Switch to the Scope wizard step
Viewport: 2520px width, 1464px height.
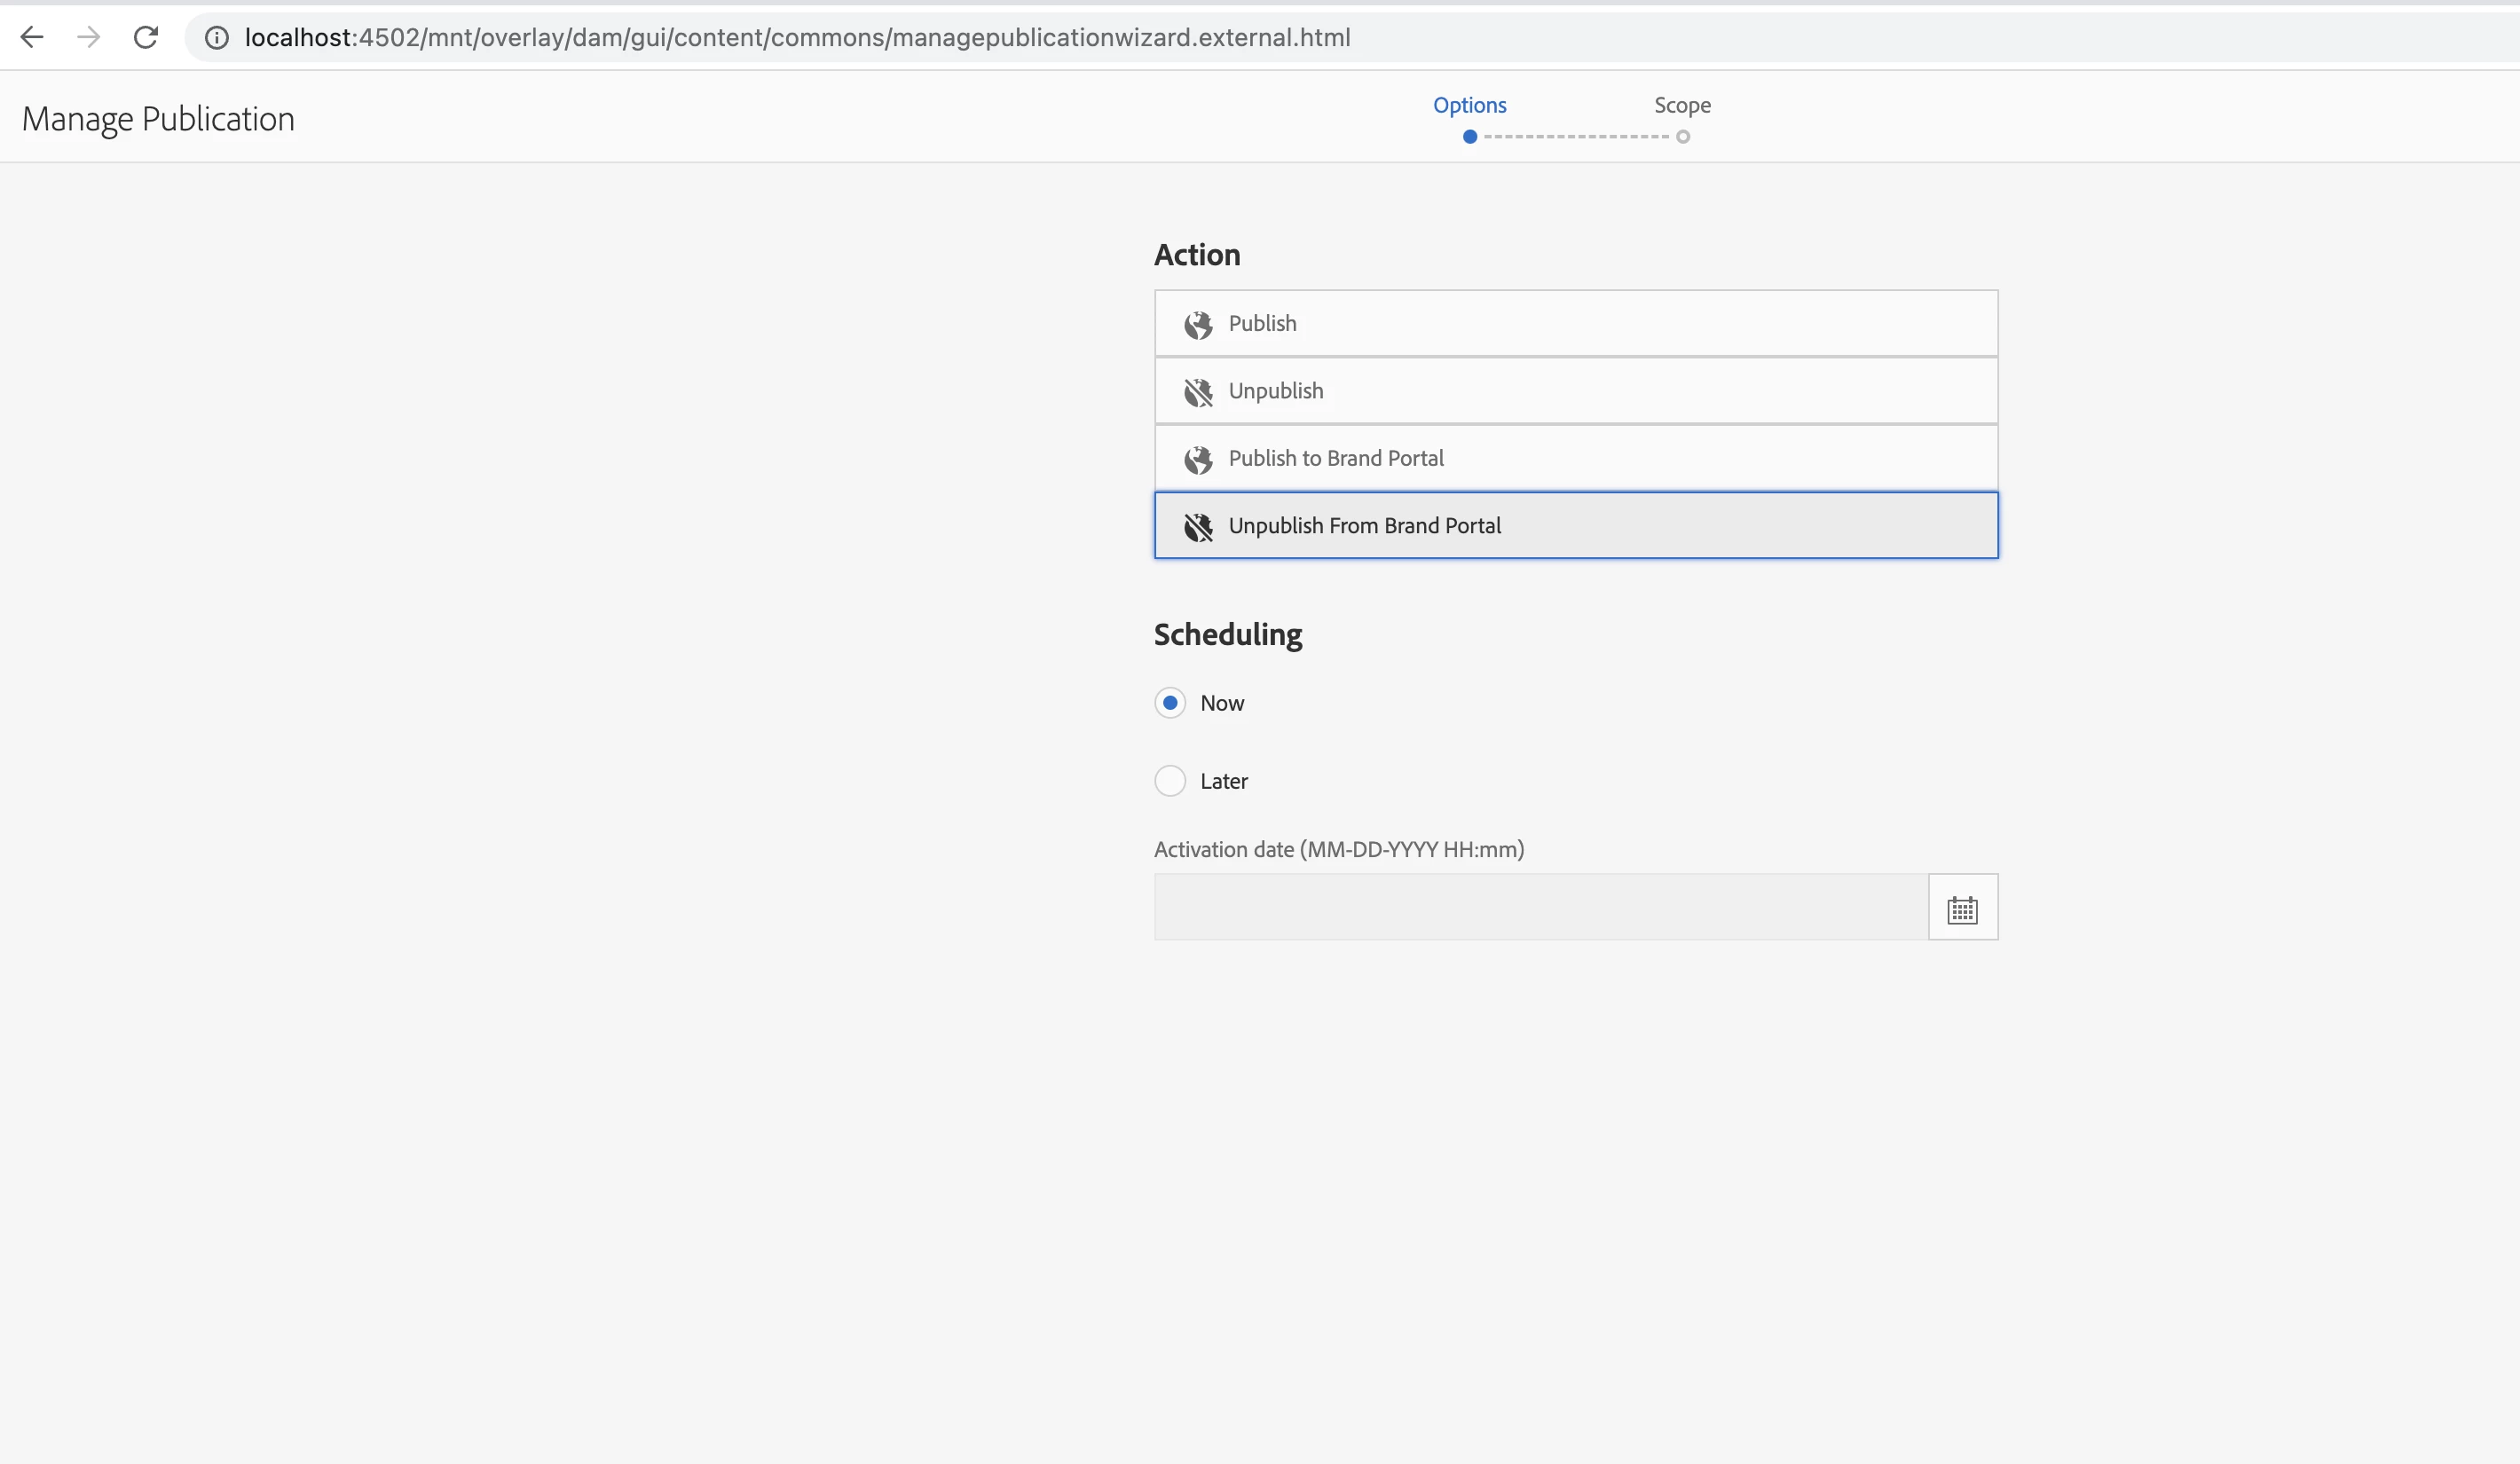tap(1682, 105)
